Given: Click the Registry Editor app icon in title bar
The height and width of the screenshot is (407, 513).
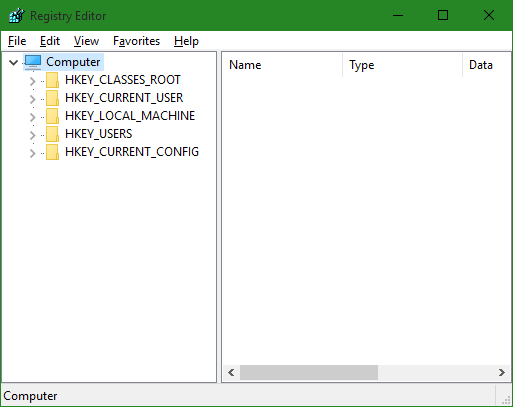Looking at the screenshot, I should coord(16,15).
